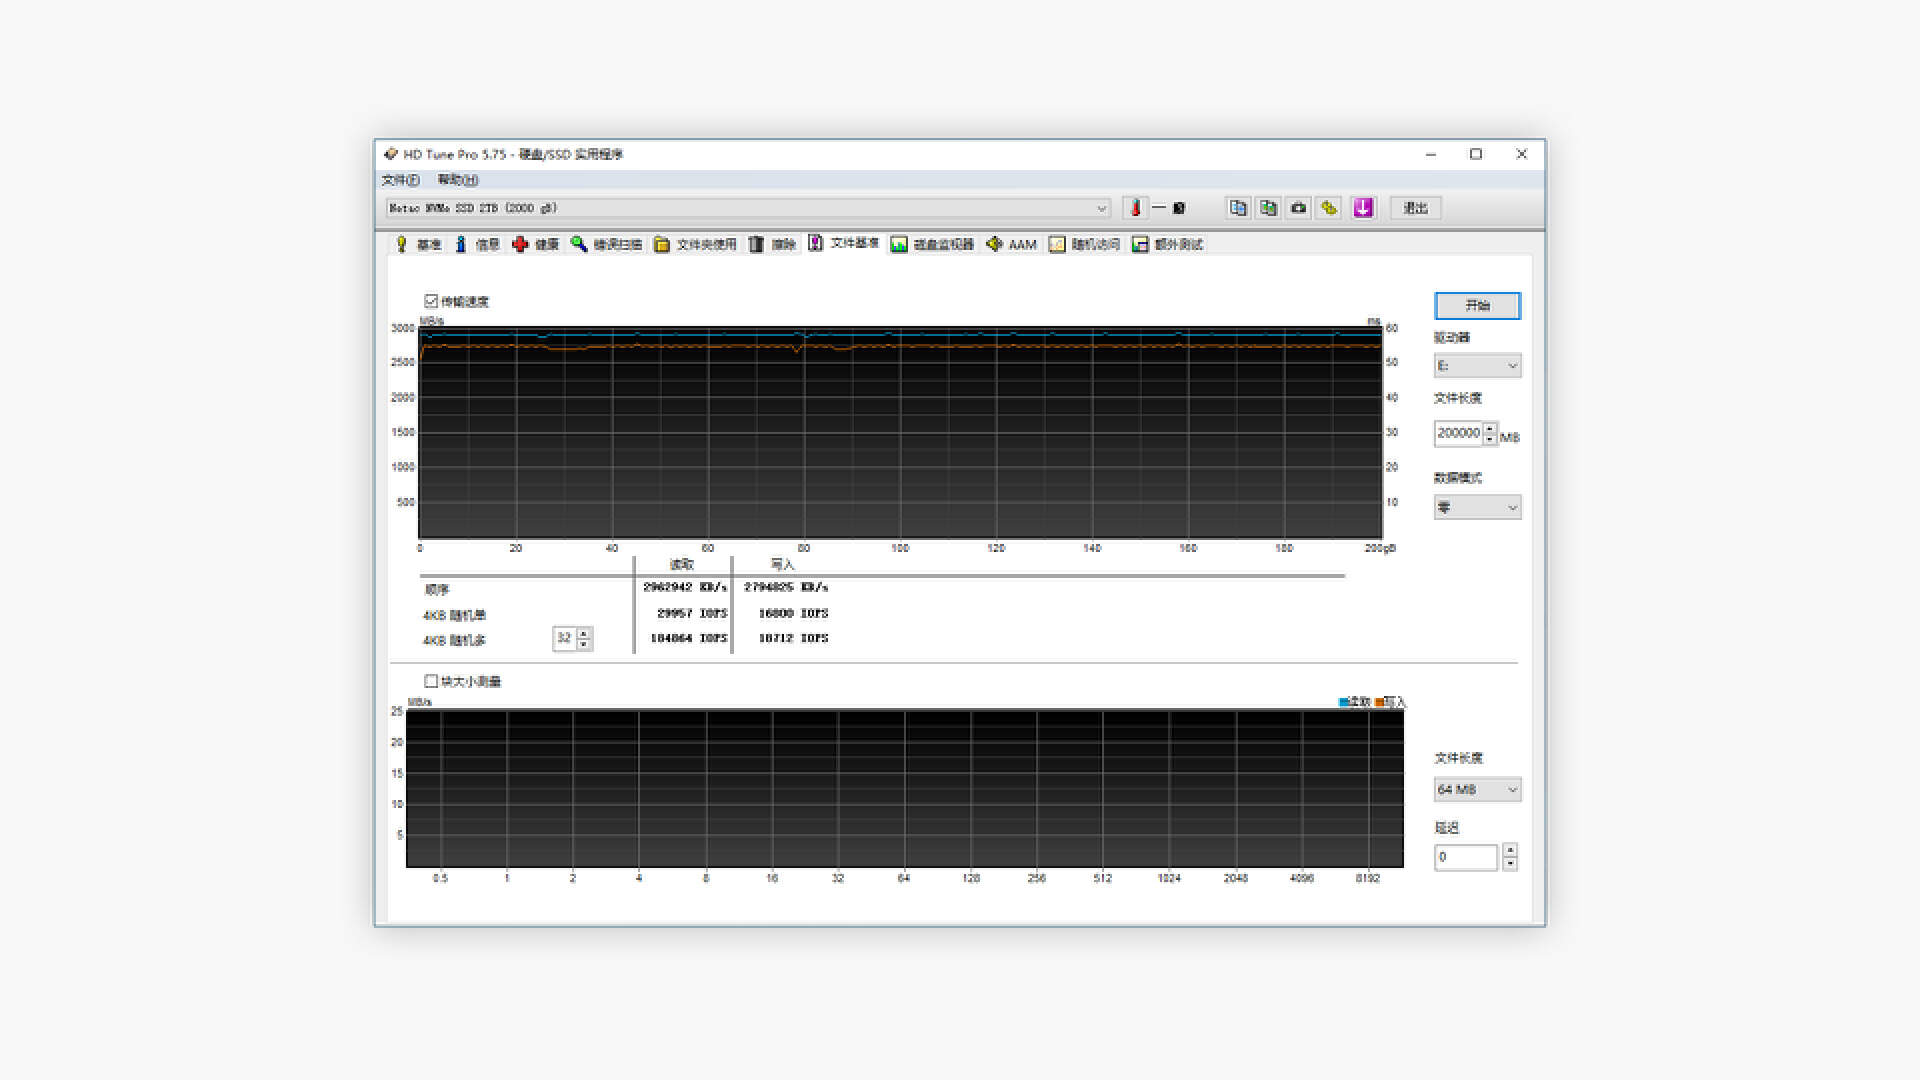Screen dimensions: 1920x1080
Task: Enable the block size measurement checkbox
Action: (431, 681)
